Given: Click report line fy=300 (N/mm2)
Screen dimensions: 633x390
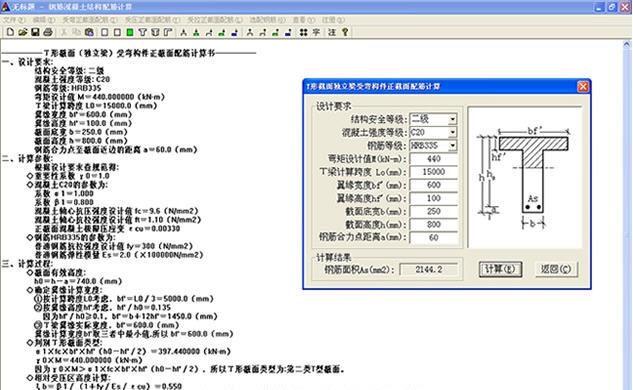Looking at the screenshot, I should point(114,246).
